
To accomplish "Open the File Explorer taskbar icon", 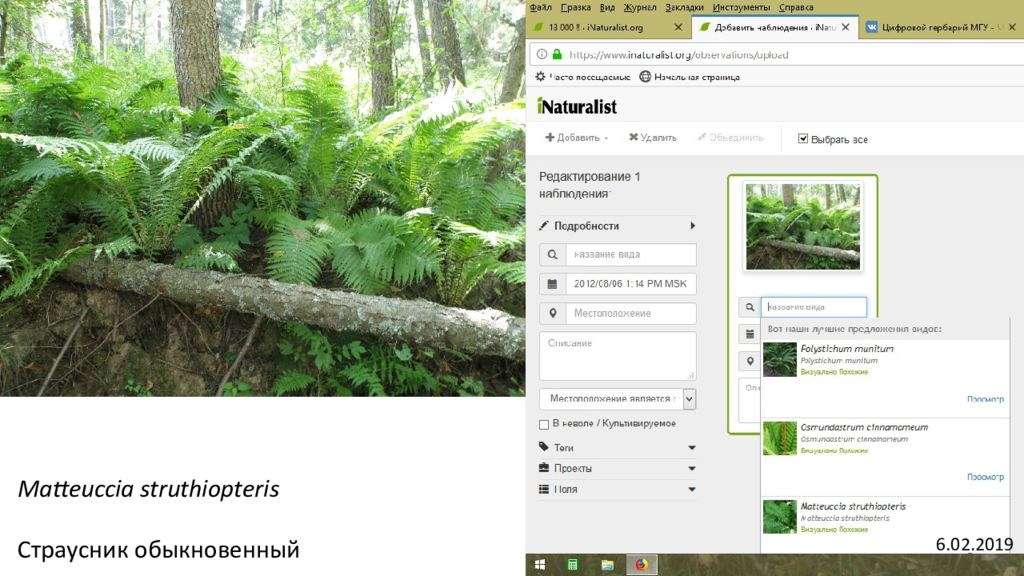I will pos(607,565).
